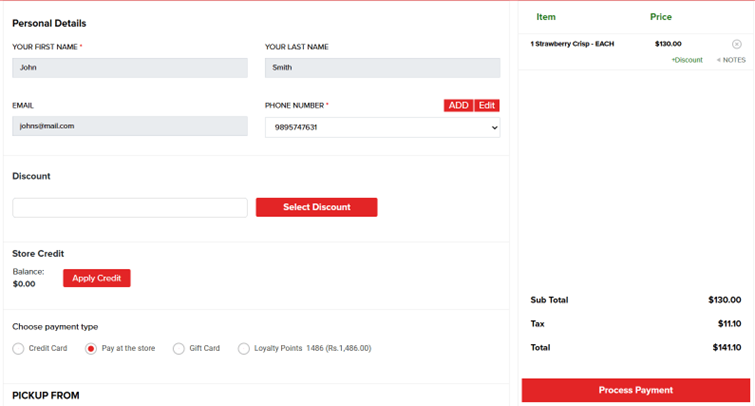Pay using Loyalty Points option
The height and width of the screenshot is (406, 755).
click(x=244, y=348)
